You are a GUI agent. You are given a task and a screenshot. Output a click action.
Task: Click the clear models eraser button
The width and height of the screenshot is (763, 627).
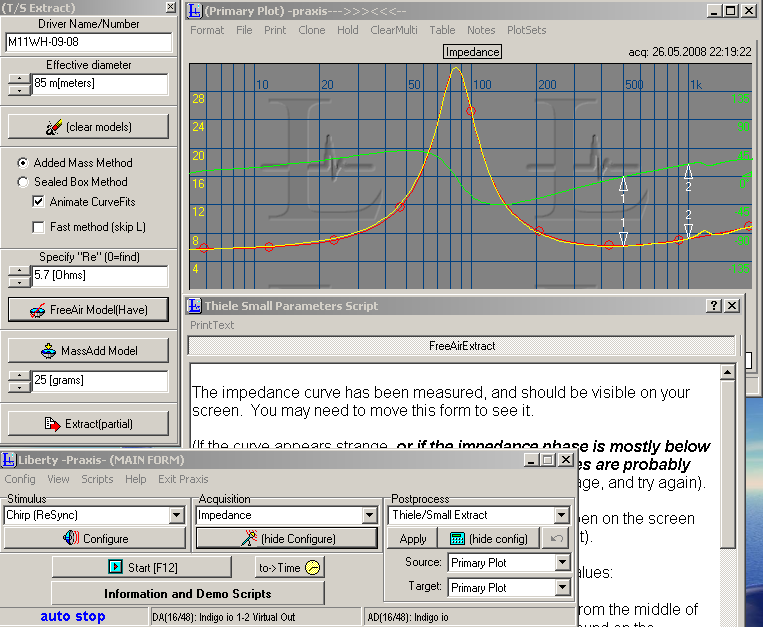pyautogui.click(x=88, y=127)
